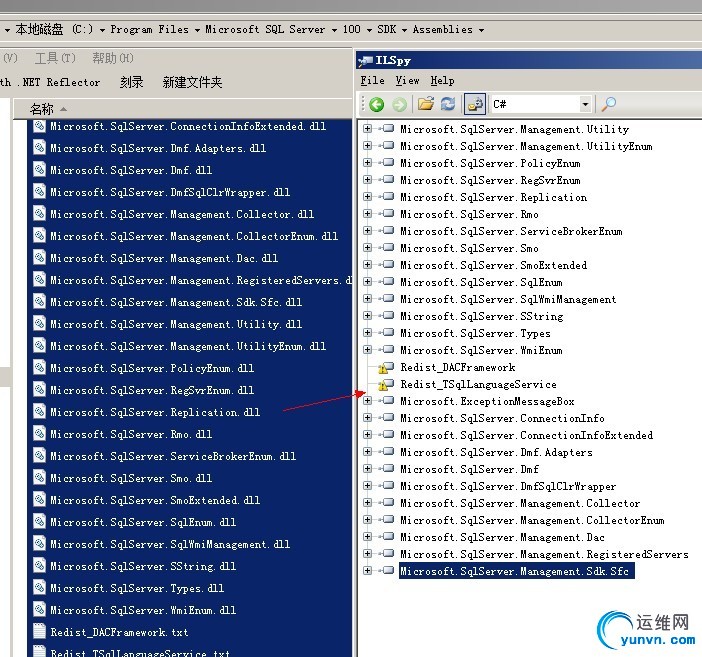The image size is (702, 657).
Task: Click the ILSpy Forward navigation arrow
Action: tap(399, 104)
